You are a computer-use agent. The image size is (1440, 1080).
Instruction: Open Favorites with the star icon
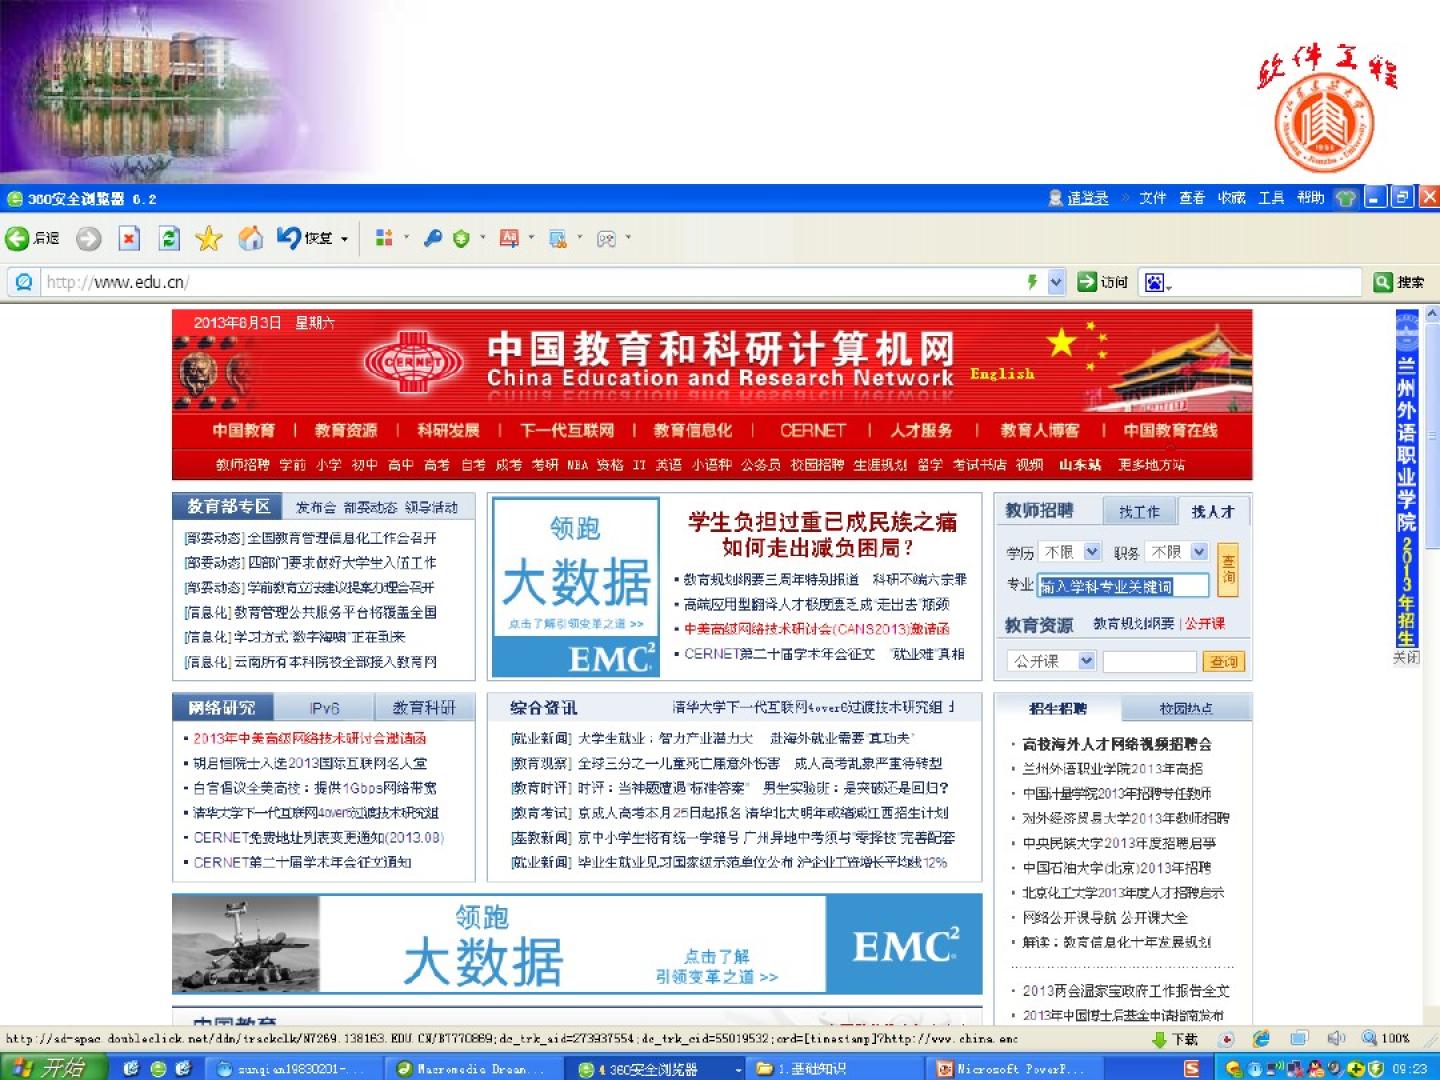pyautogui.click(x=208, y=238)
